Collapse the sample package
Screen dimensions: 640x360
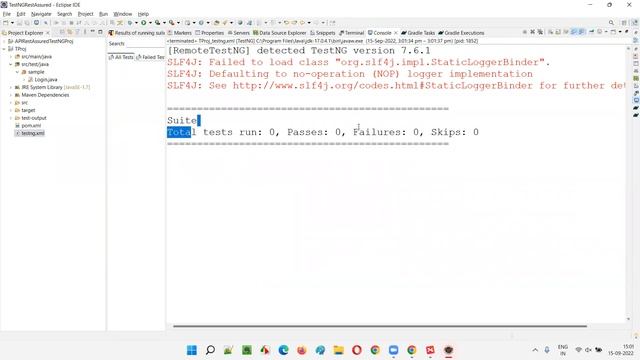pos(18,72)
